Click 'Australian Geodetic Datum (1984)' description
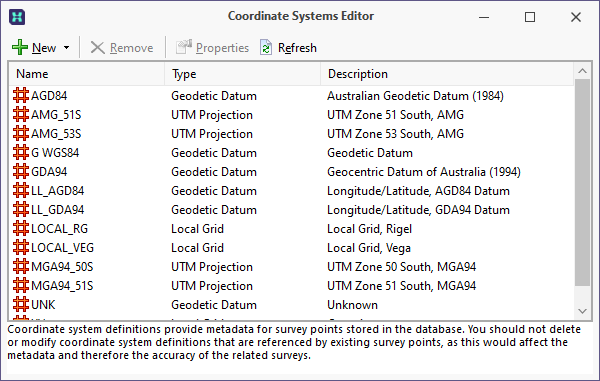This screenshot has height=381, width=600. tap(415, 96)
